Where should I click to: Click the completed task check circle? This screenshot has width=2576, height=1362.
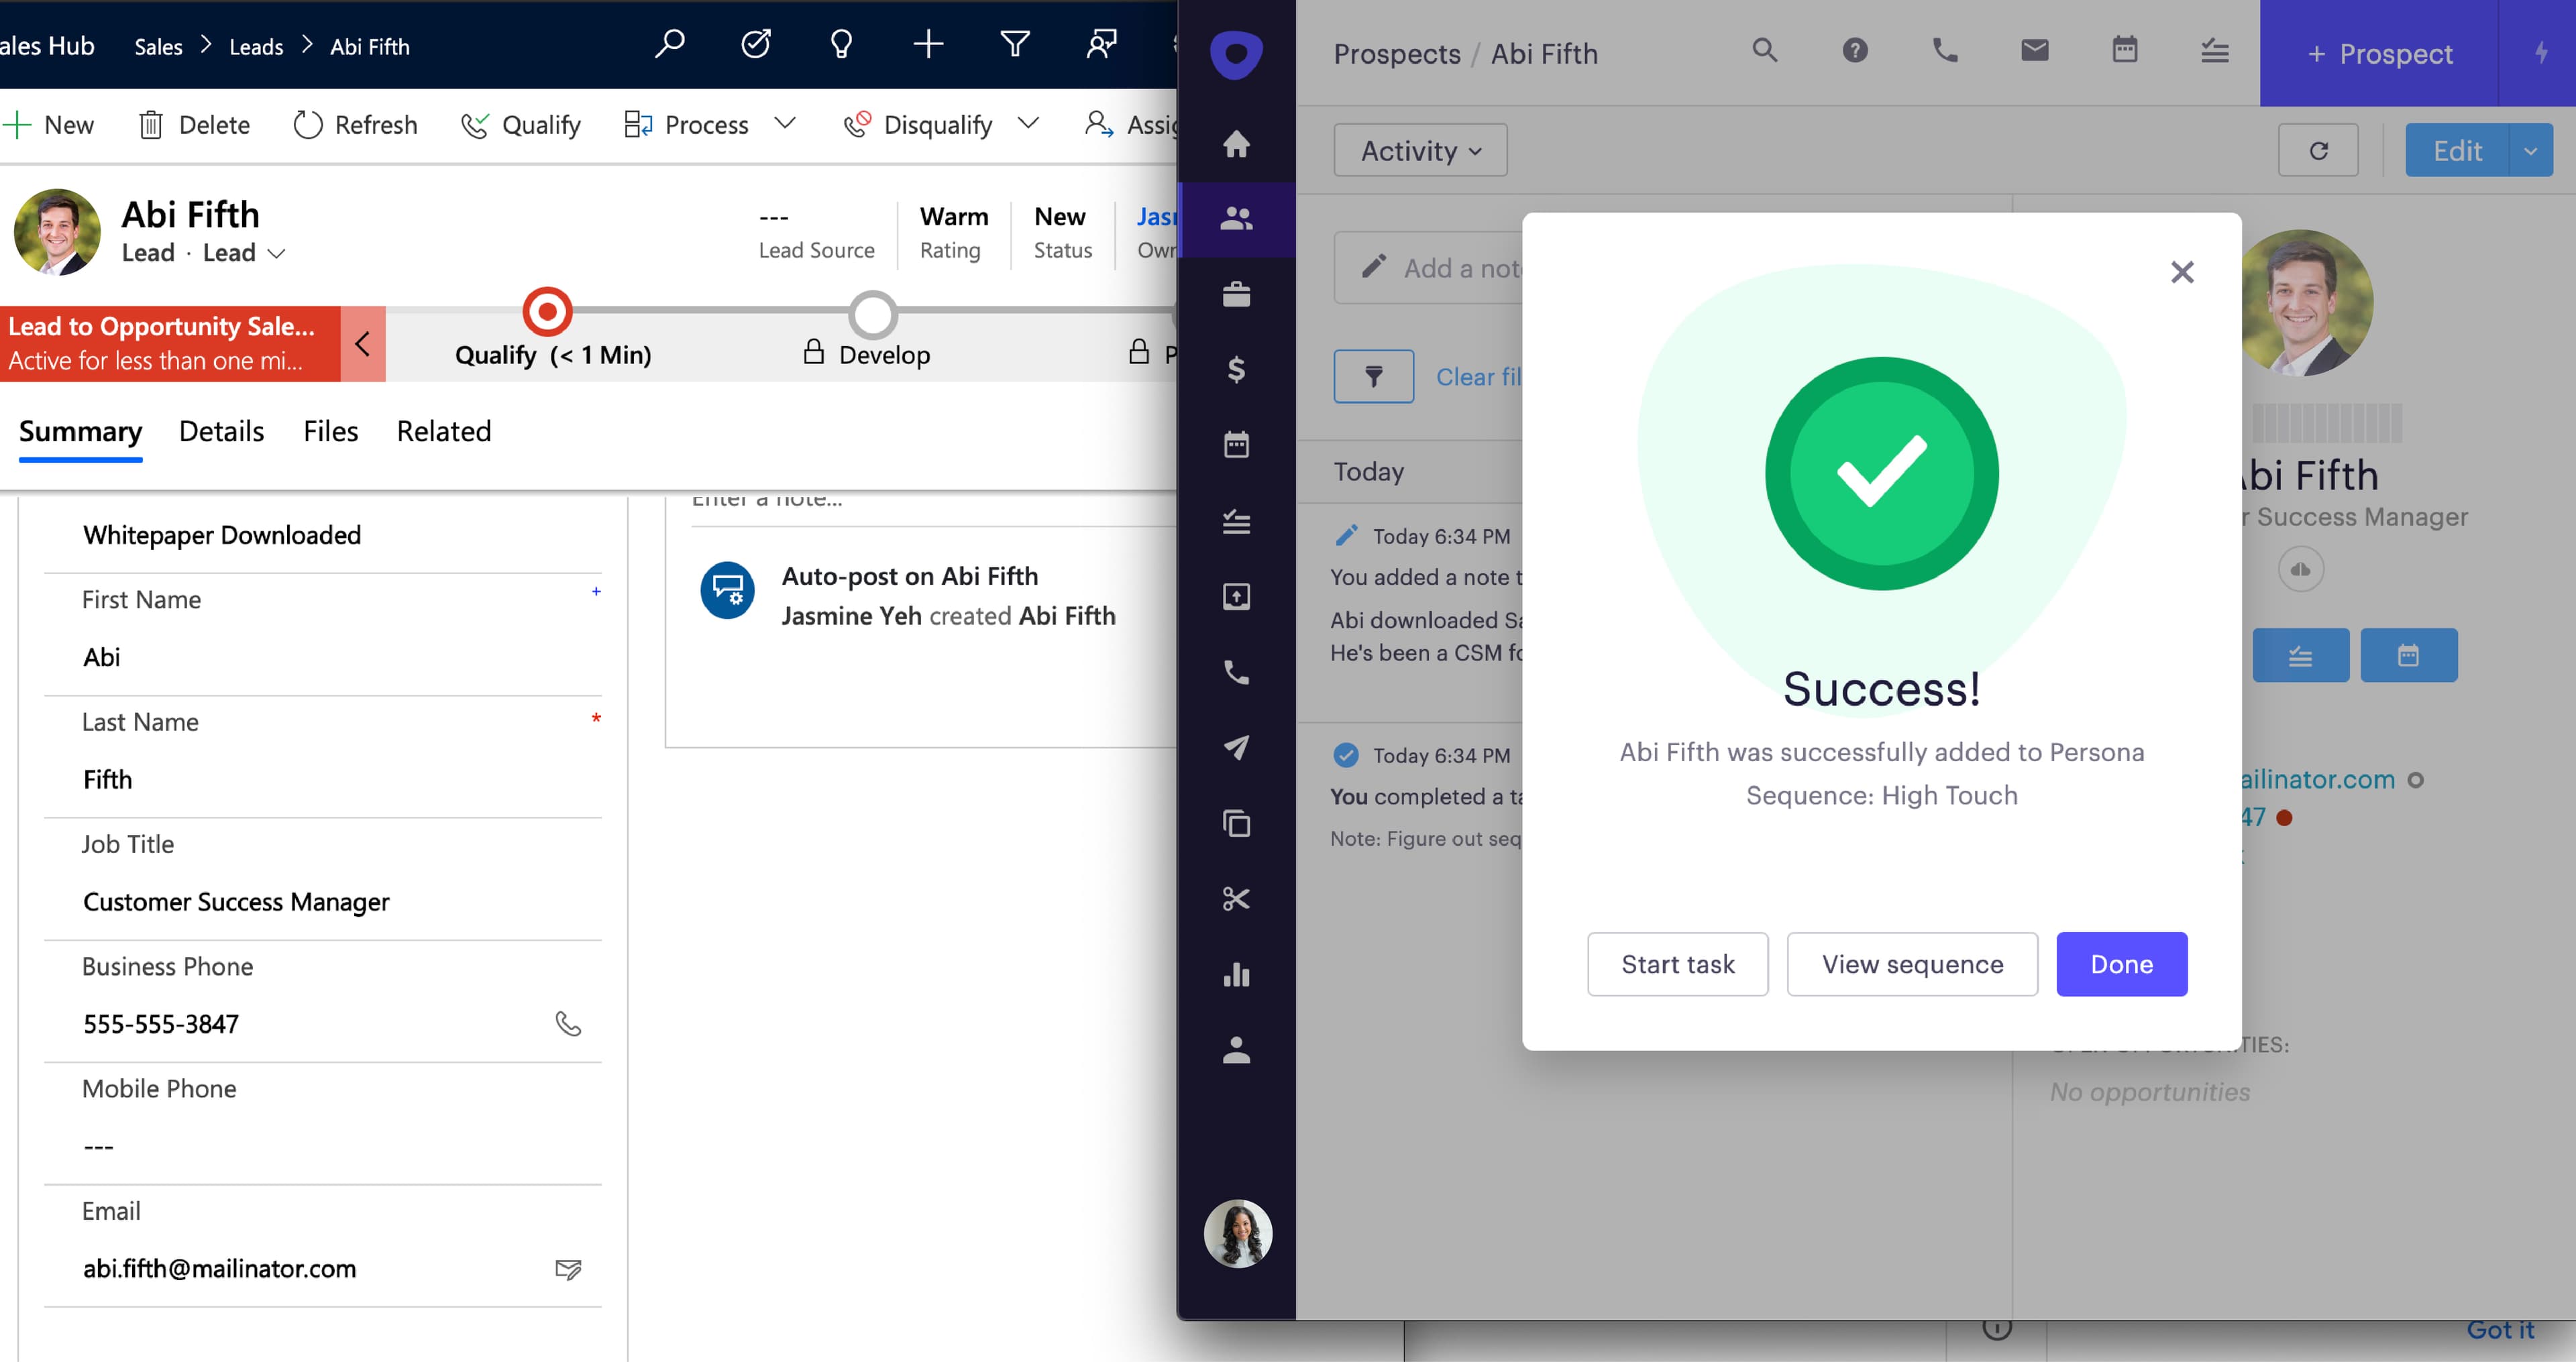1346,756
